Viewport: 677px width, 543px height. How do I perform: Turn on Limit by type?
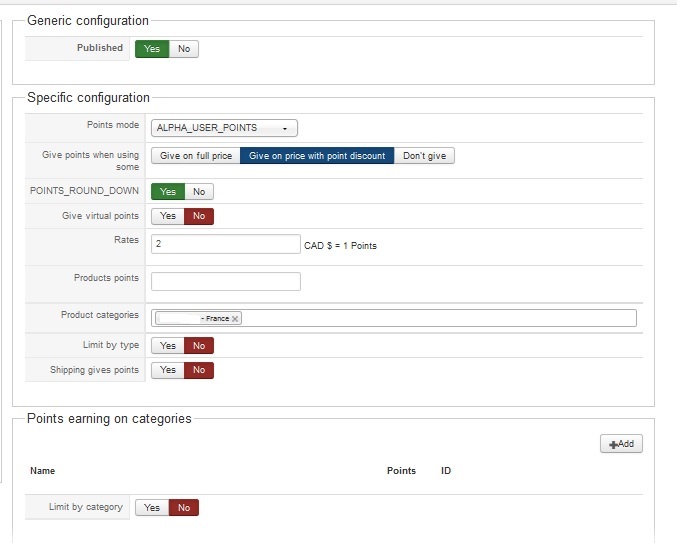167,346
